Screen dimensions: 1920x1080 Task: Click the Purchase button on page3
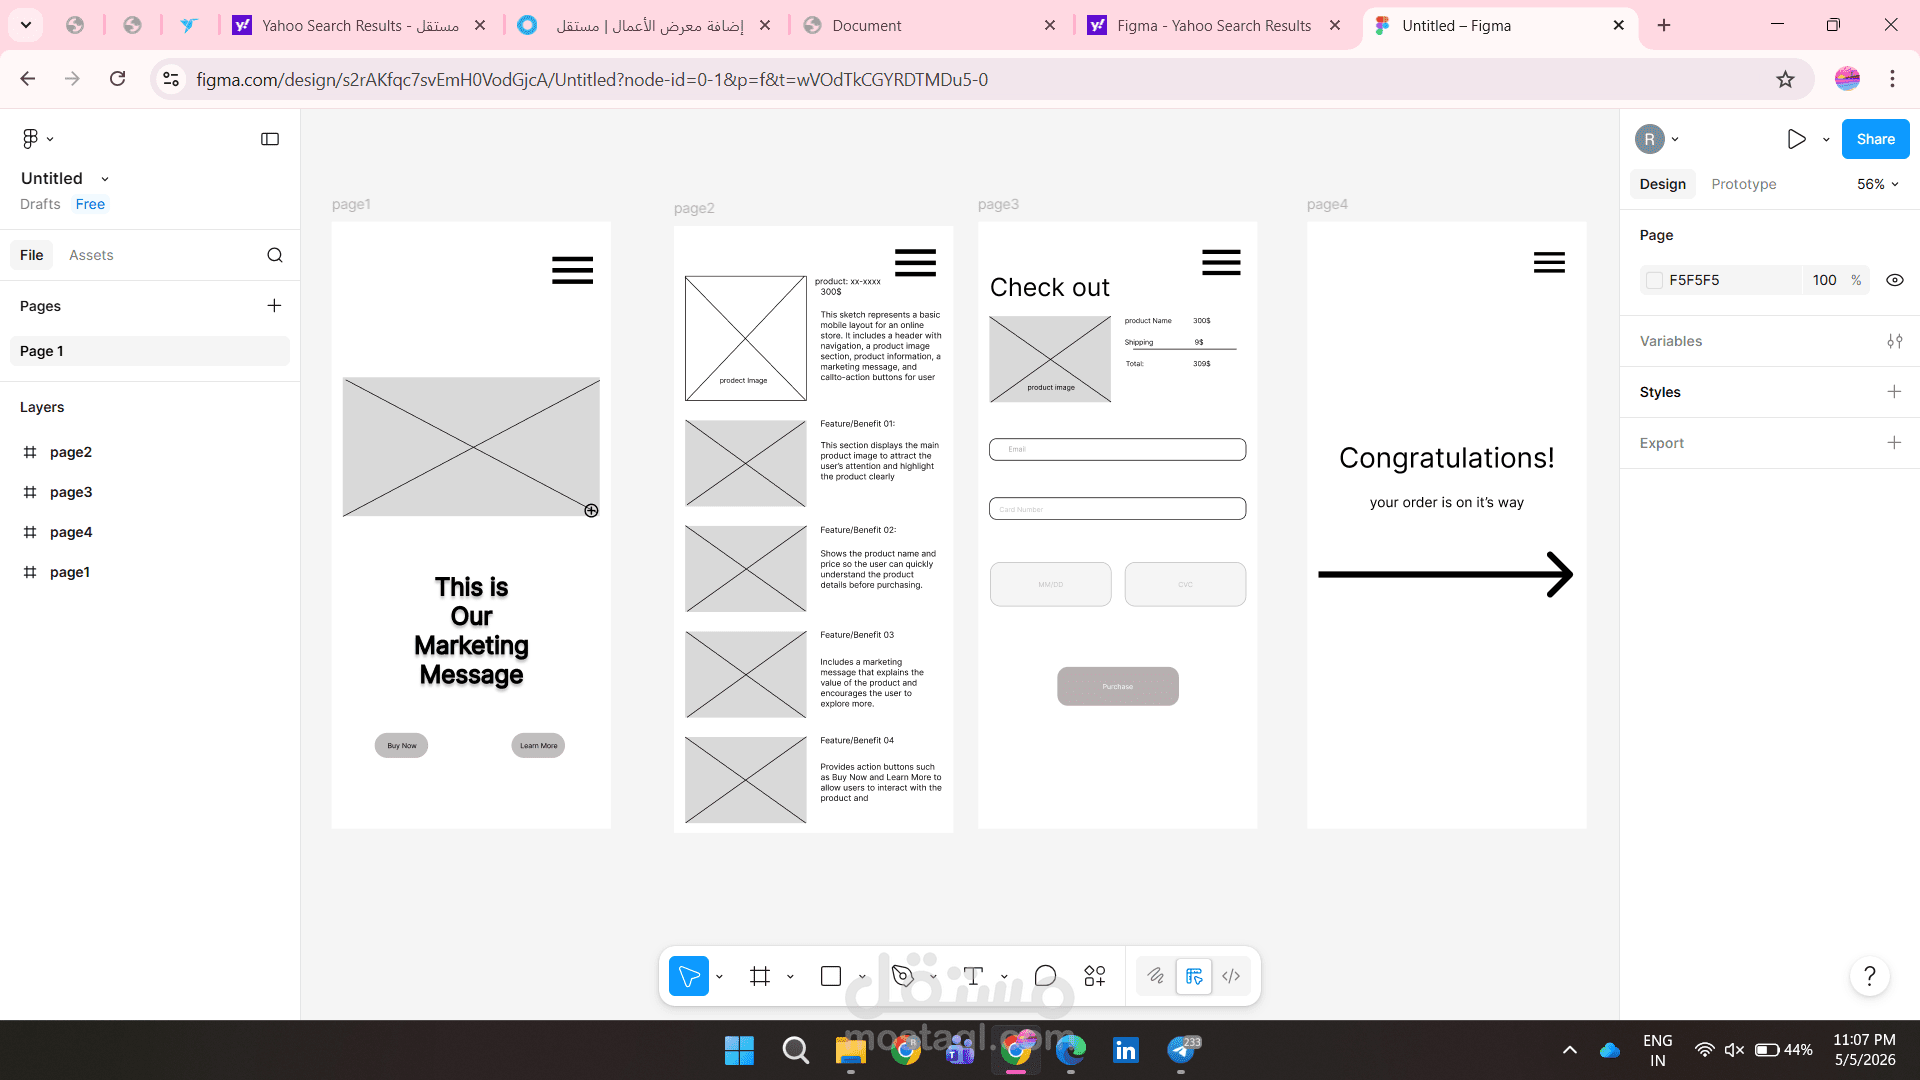tap(1118, 686)
